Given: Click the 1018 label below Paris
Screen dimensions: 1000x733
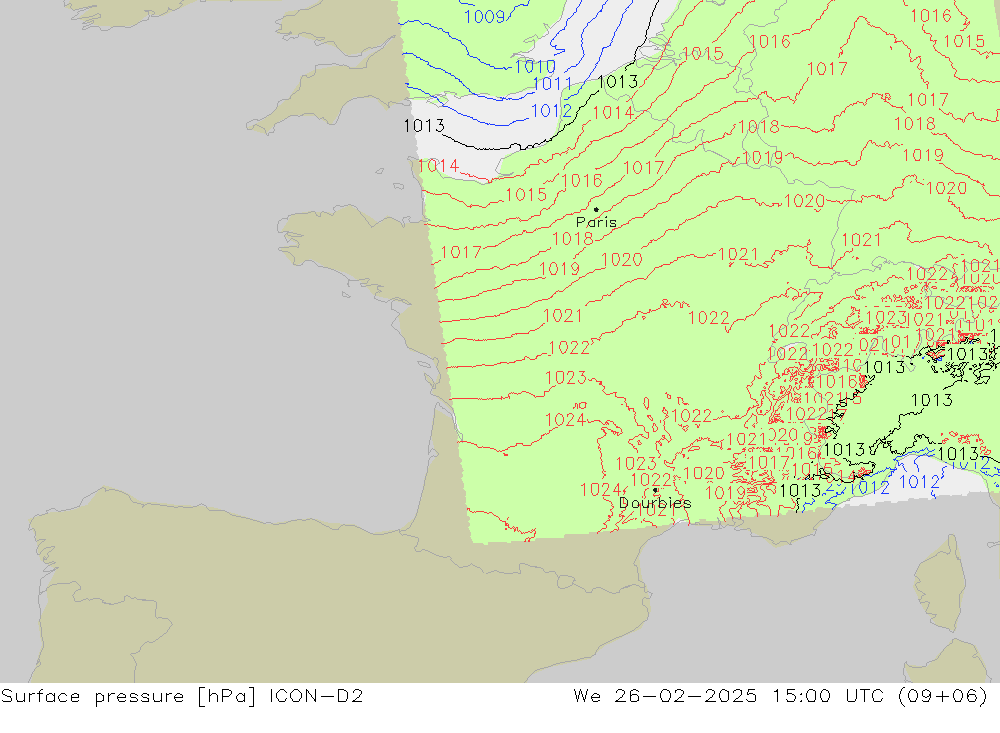Looking at the screenshot, I should point(573,239).
